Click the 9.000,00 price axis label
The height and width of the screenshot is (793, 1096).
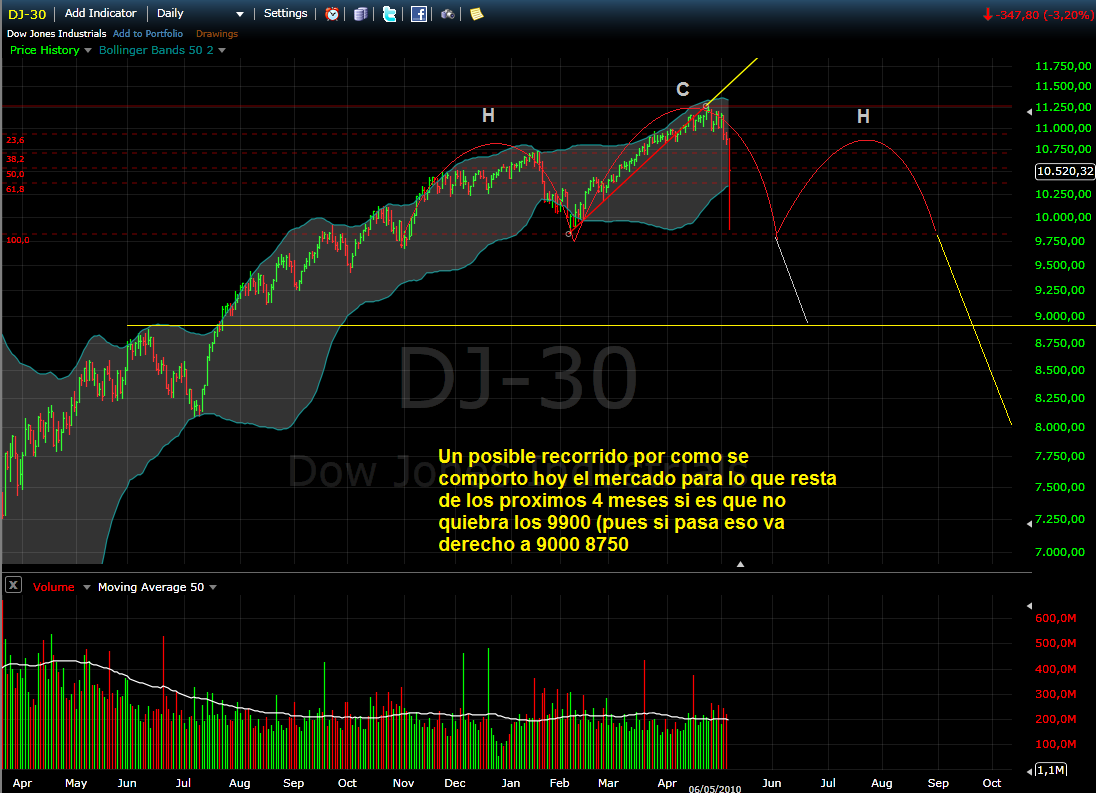(x=1060, y=316)
